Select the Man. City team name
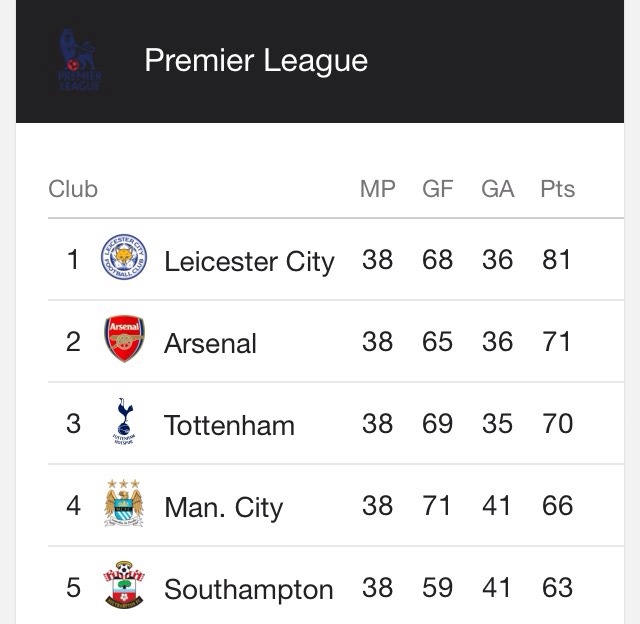640x624 pixels. tap(224, 508)
